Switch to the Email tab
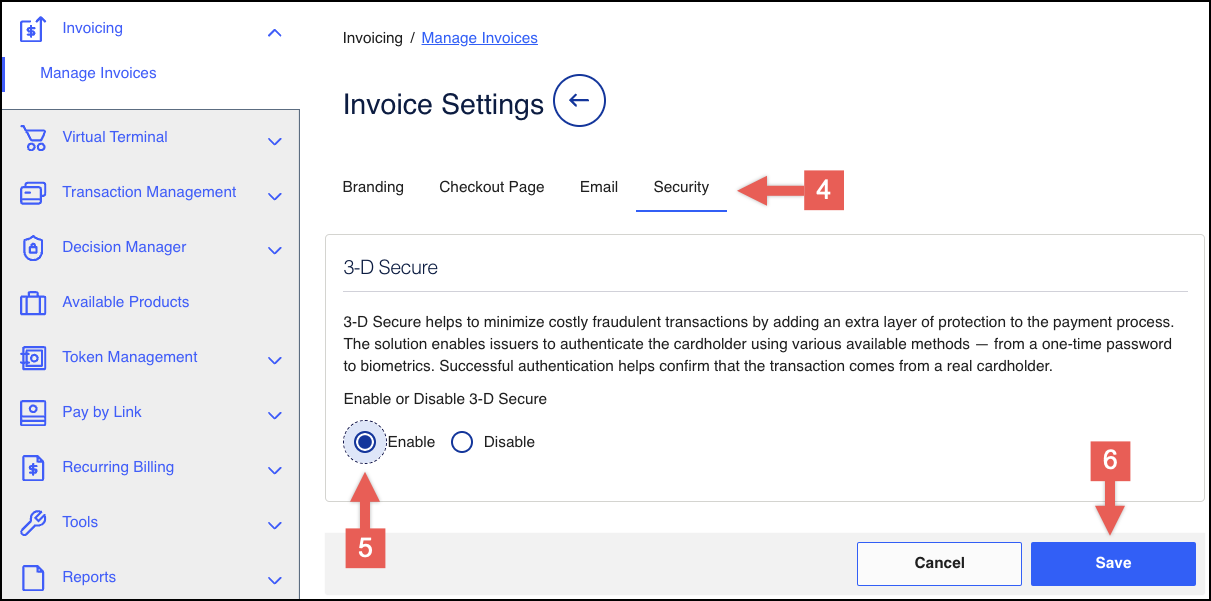 pos(599,187)
